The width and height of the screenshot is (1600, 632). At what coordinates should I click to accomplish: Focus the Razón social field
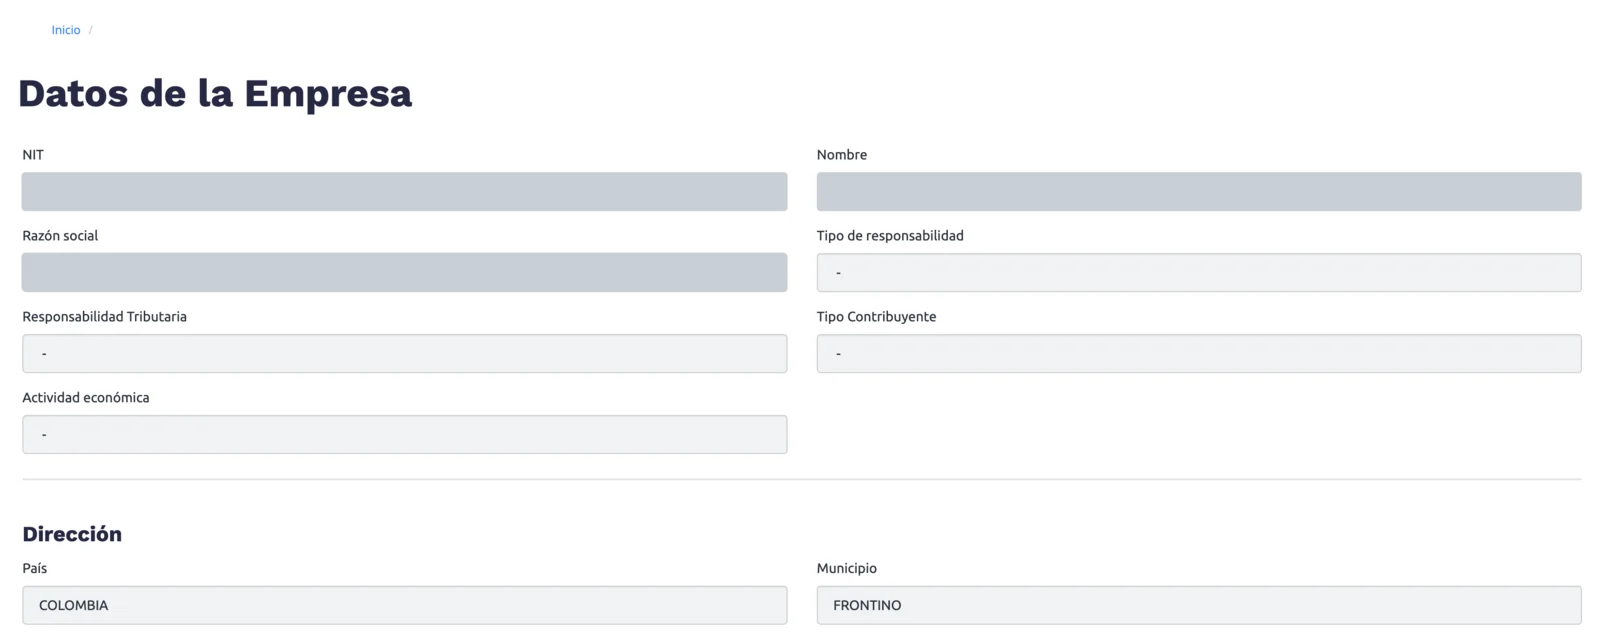tap(404, 272)
